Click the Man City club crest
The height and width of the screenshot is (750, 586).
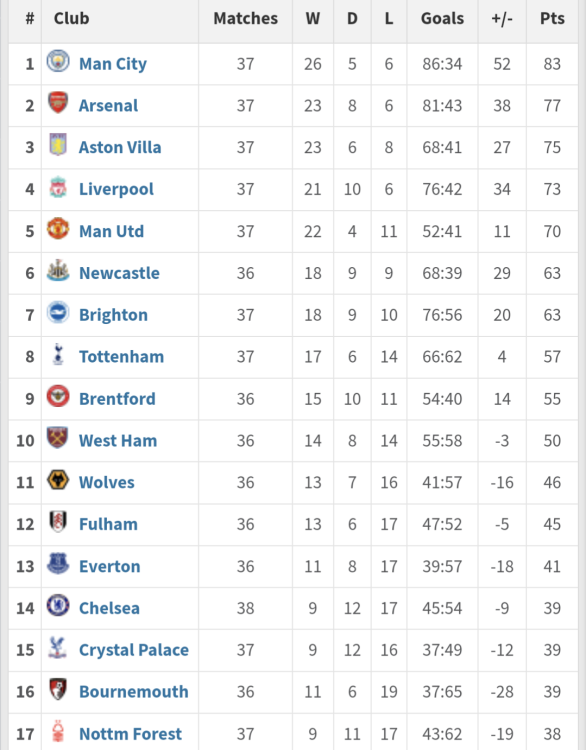[x=58, y=61]
